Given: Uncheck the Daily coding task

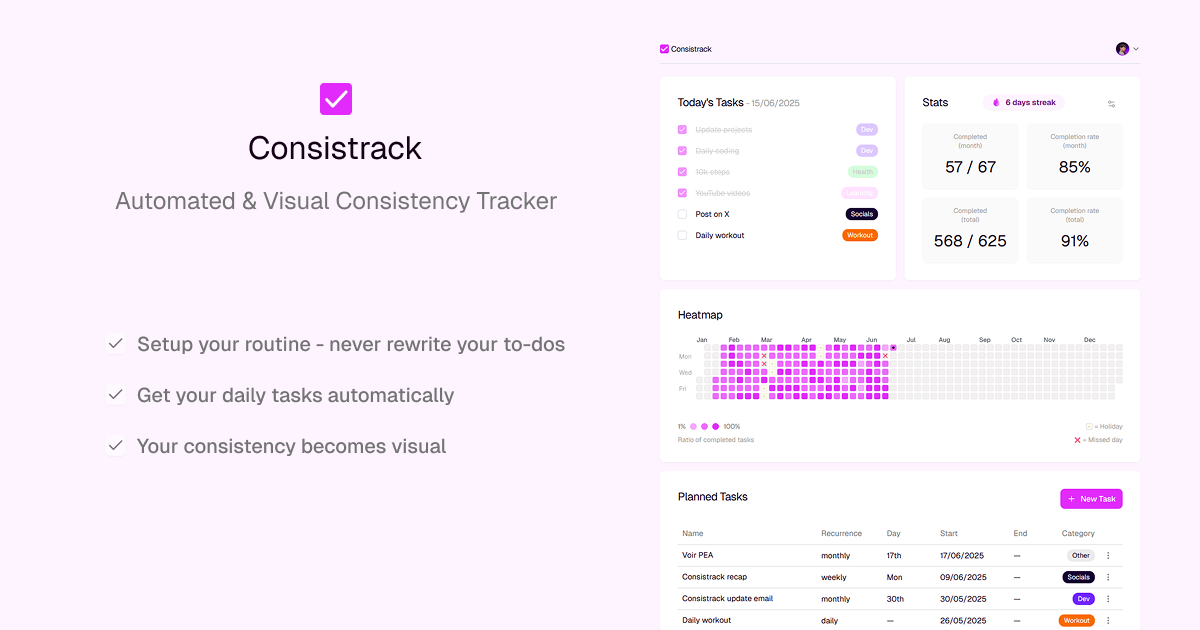Looking at the screenshot, I should pyautogui.click(x=682, y=151).
